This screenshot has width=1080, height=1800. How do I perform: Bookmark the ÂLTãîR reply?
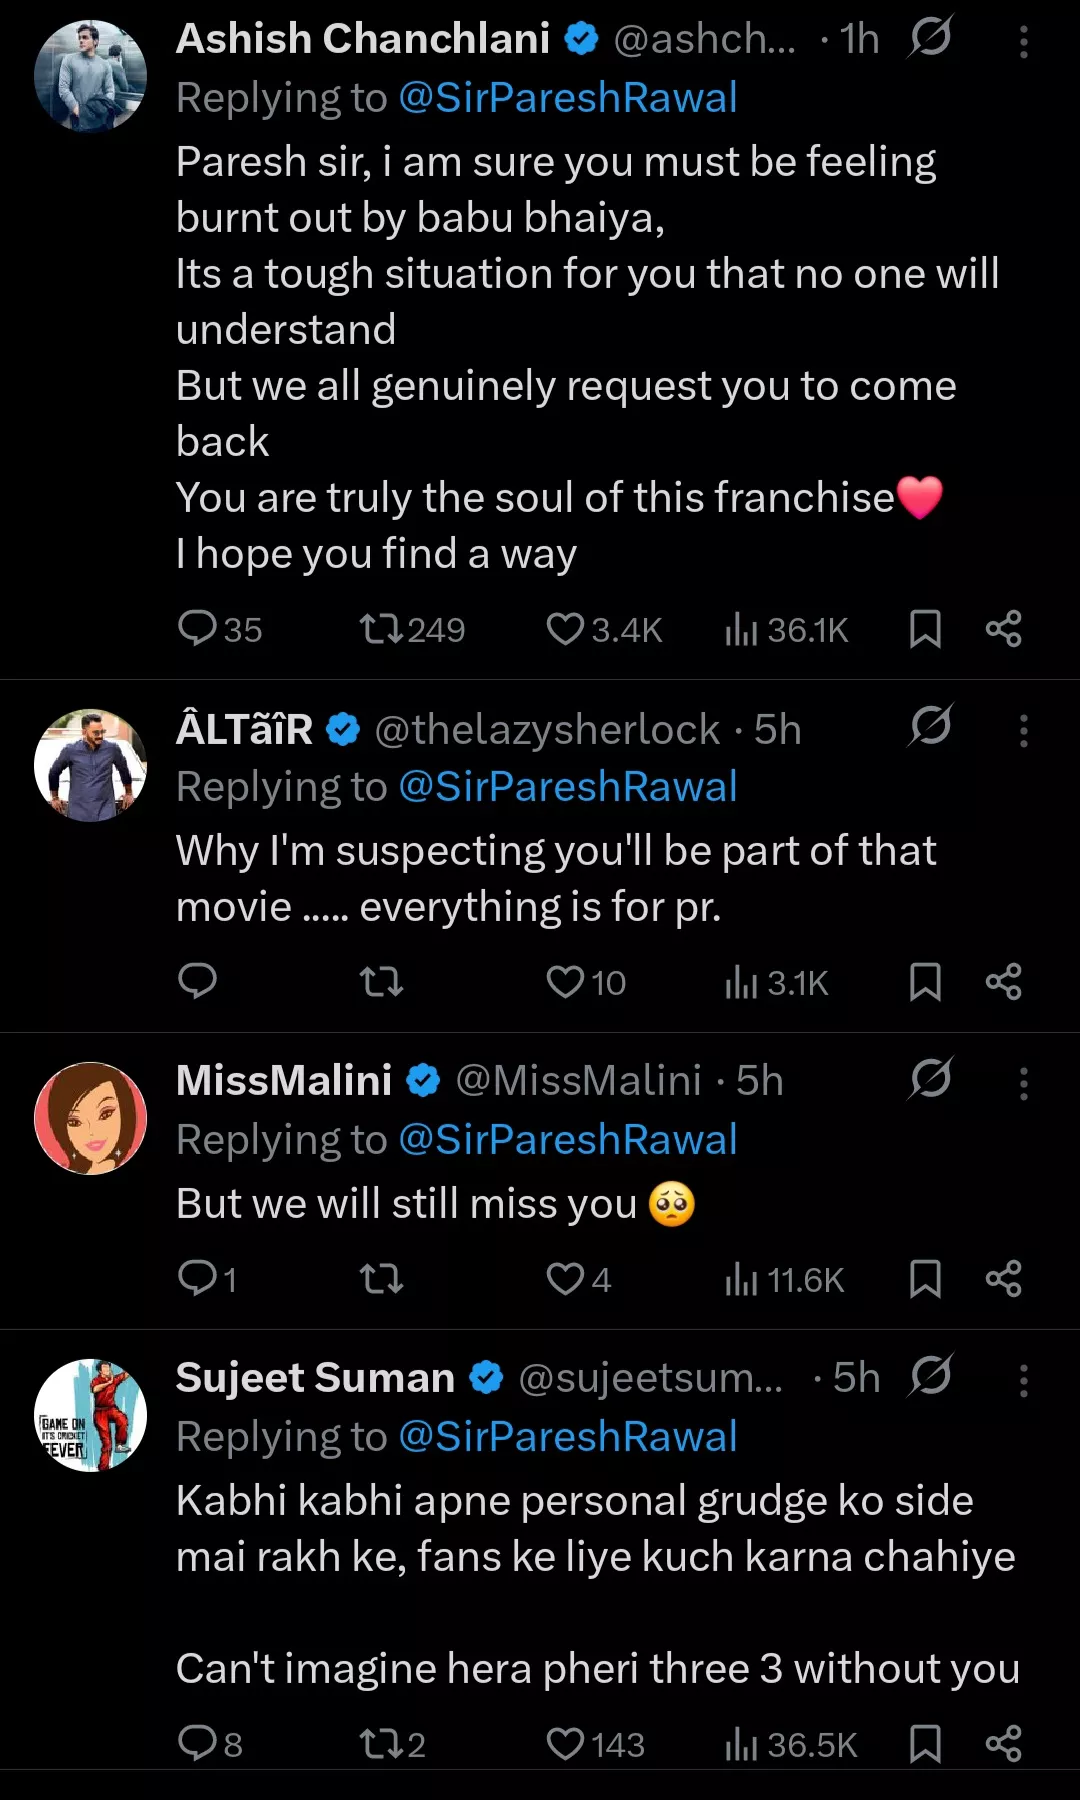(925, 982)
